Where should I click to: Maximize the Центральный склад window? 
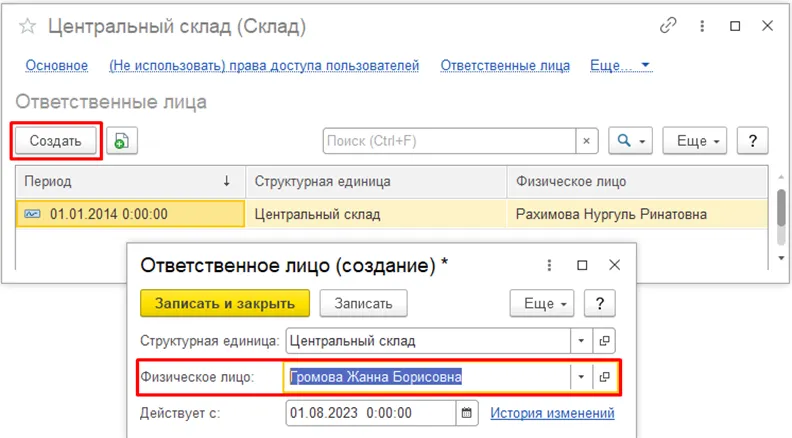click(735, 26)
